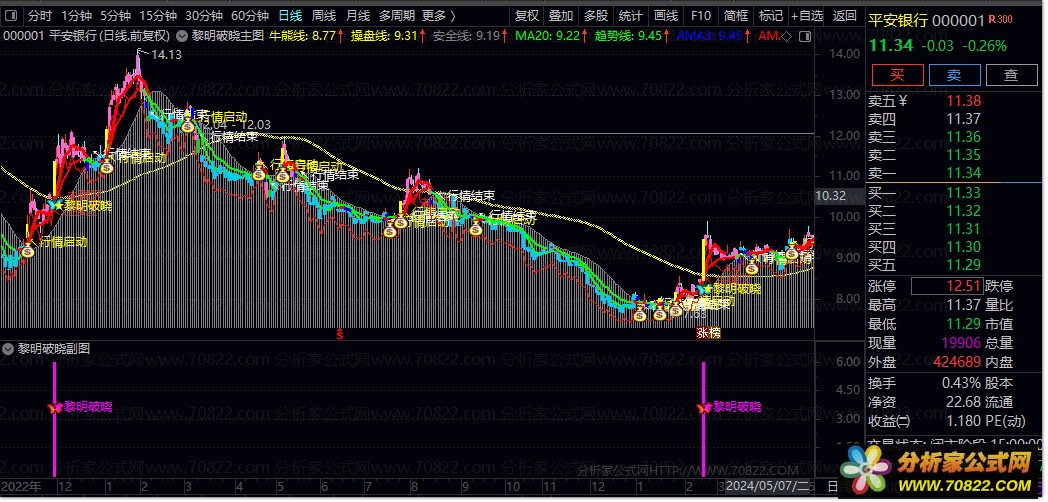This screenshot has height=502, width=1048.
Task: Click the 平安银行 stock name header
Action: [898, 21]
